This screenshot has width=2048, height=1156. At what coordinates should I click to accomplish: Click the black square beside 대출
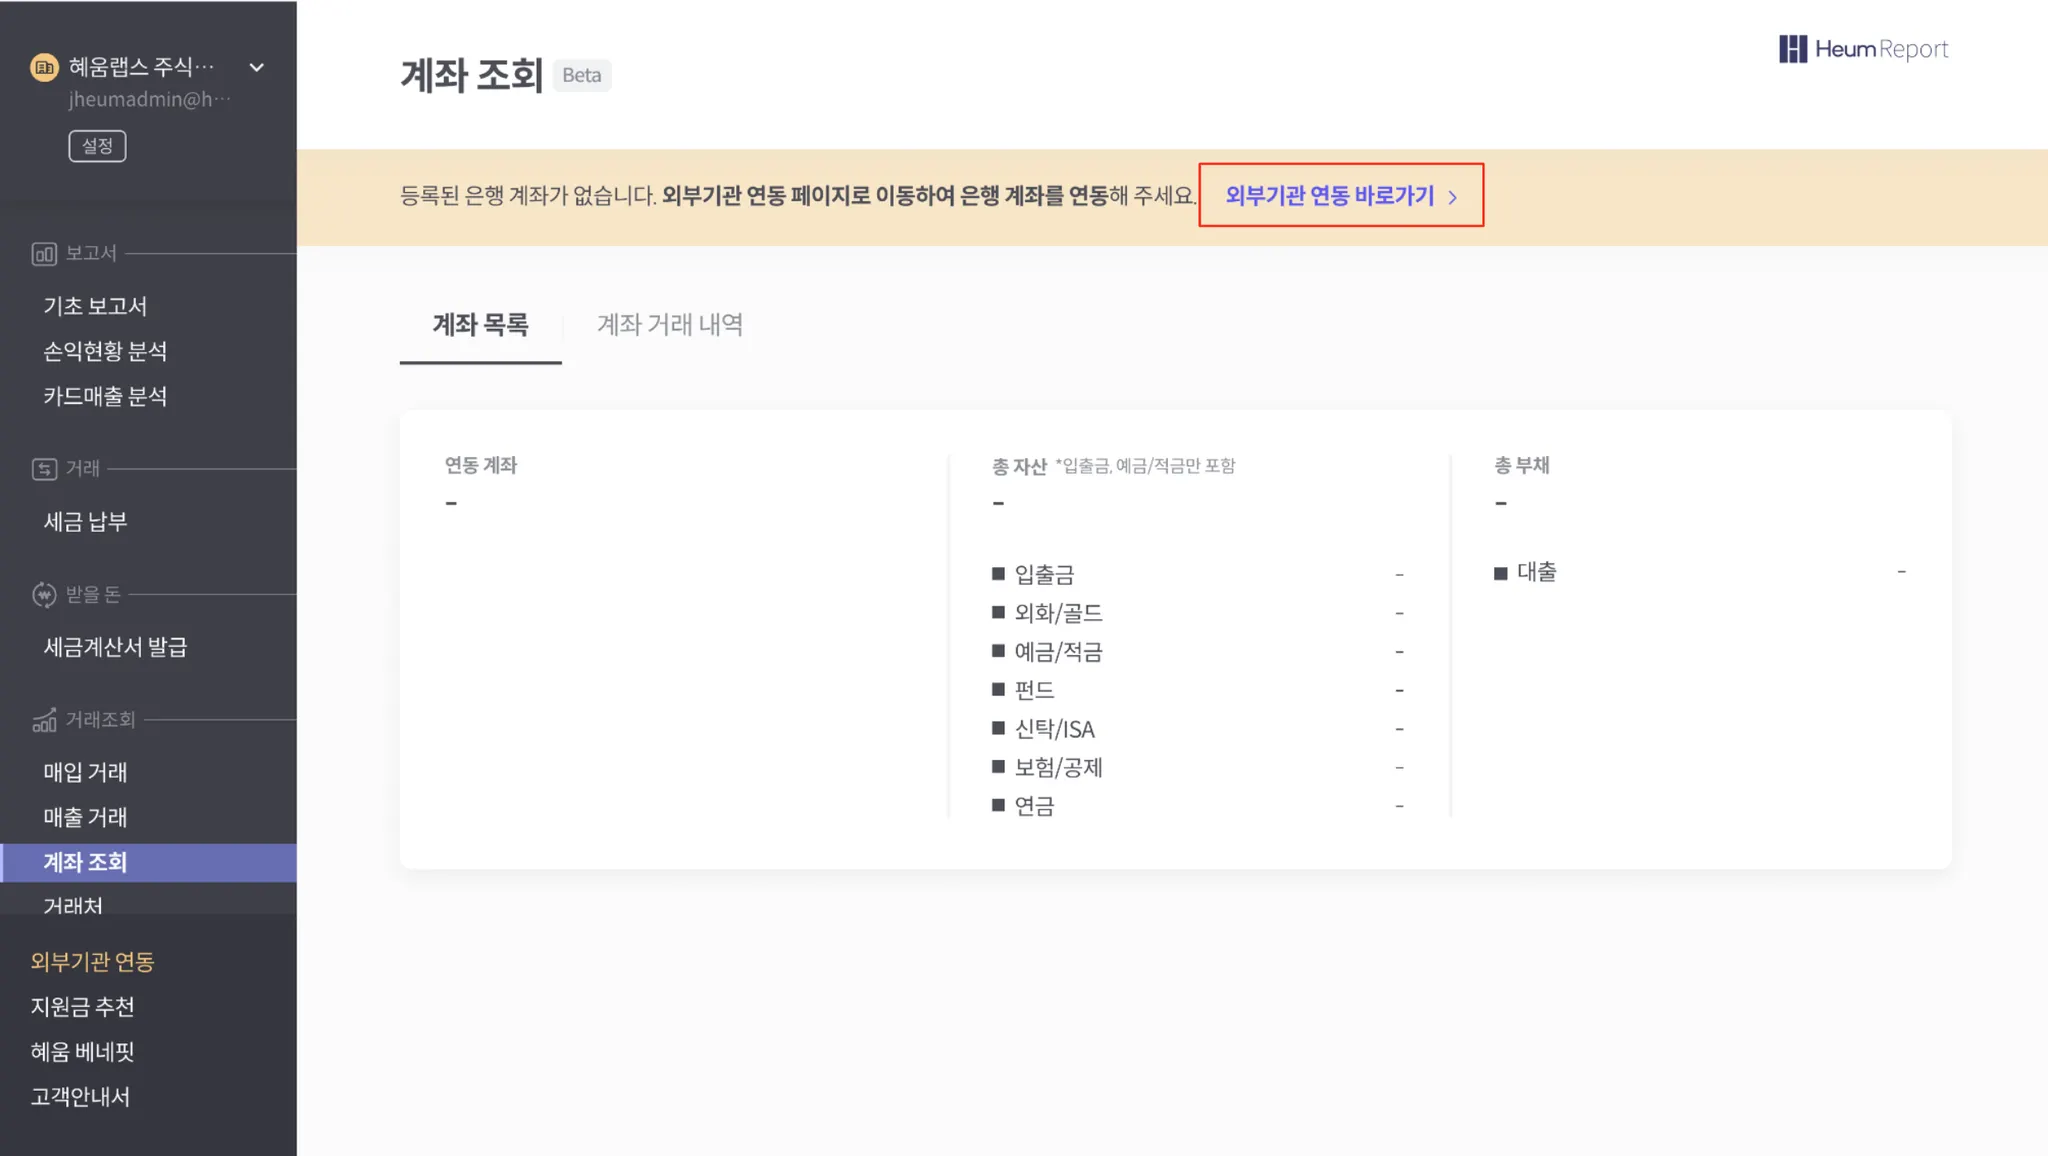[1500, 573]
